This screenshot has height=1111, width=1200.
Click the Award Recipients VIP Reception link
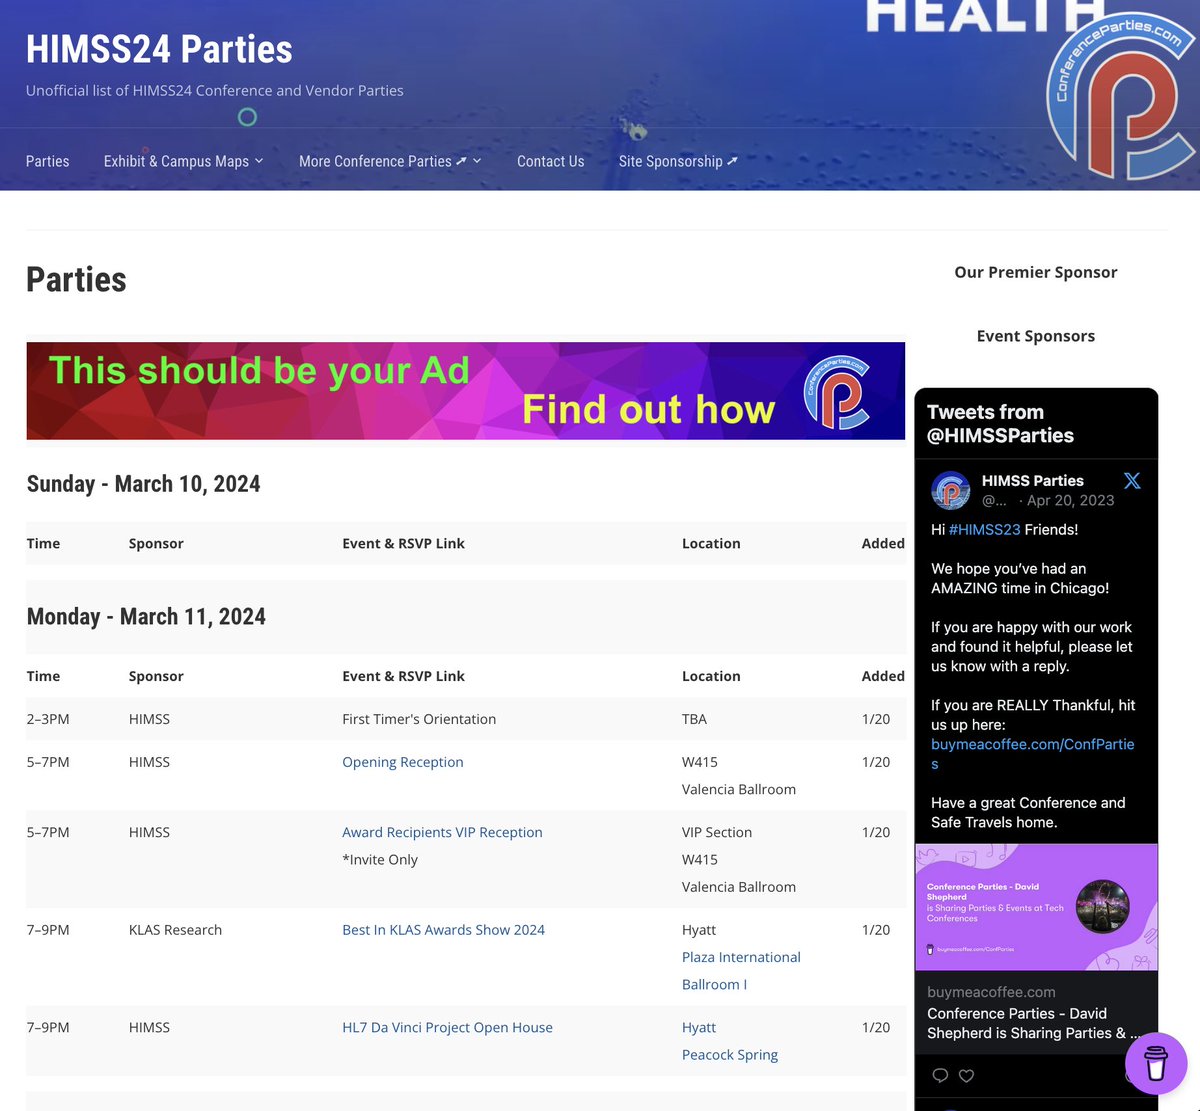(442, 832)
